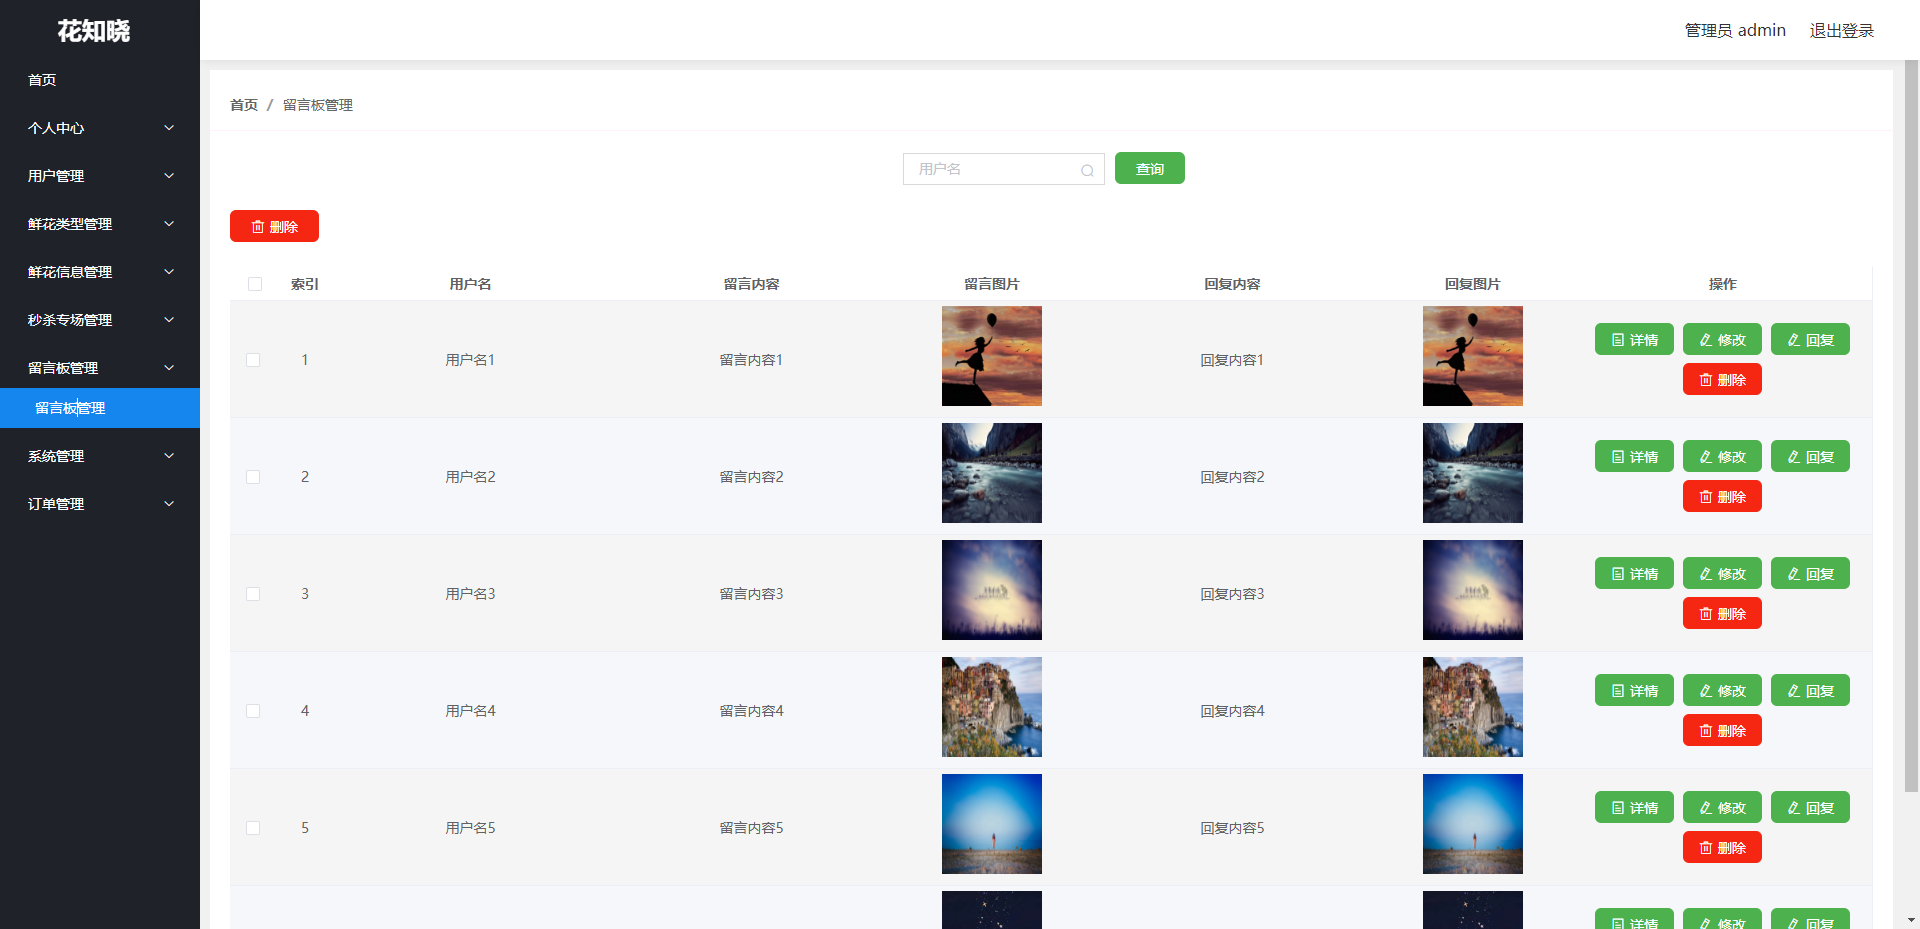Open 详情 for the 用户名2 row
The image size is (1920, 929).
(1634, 457)
